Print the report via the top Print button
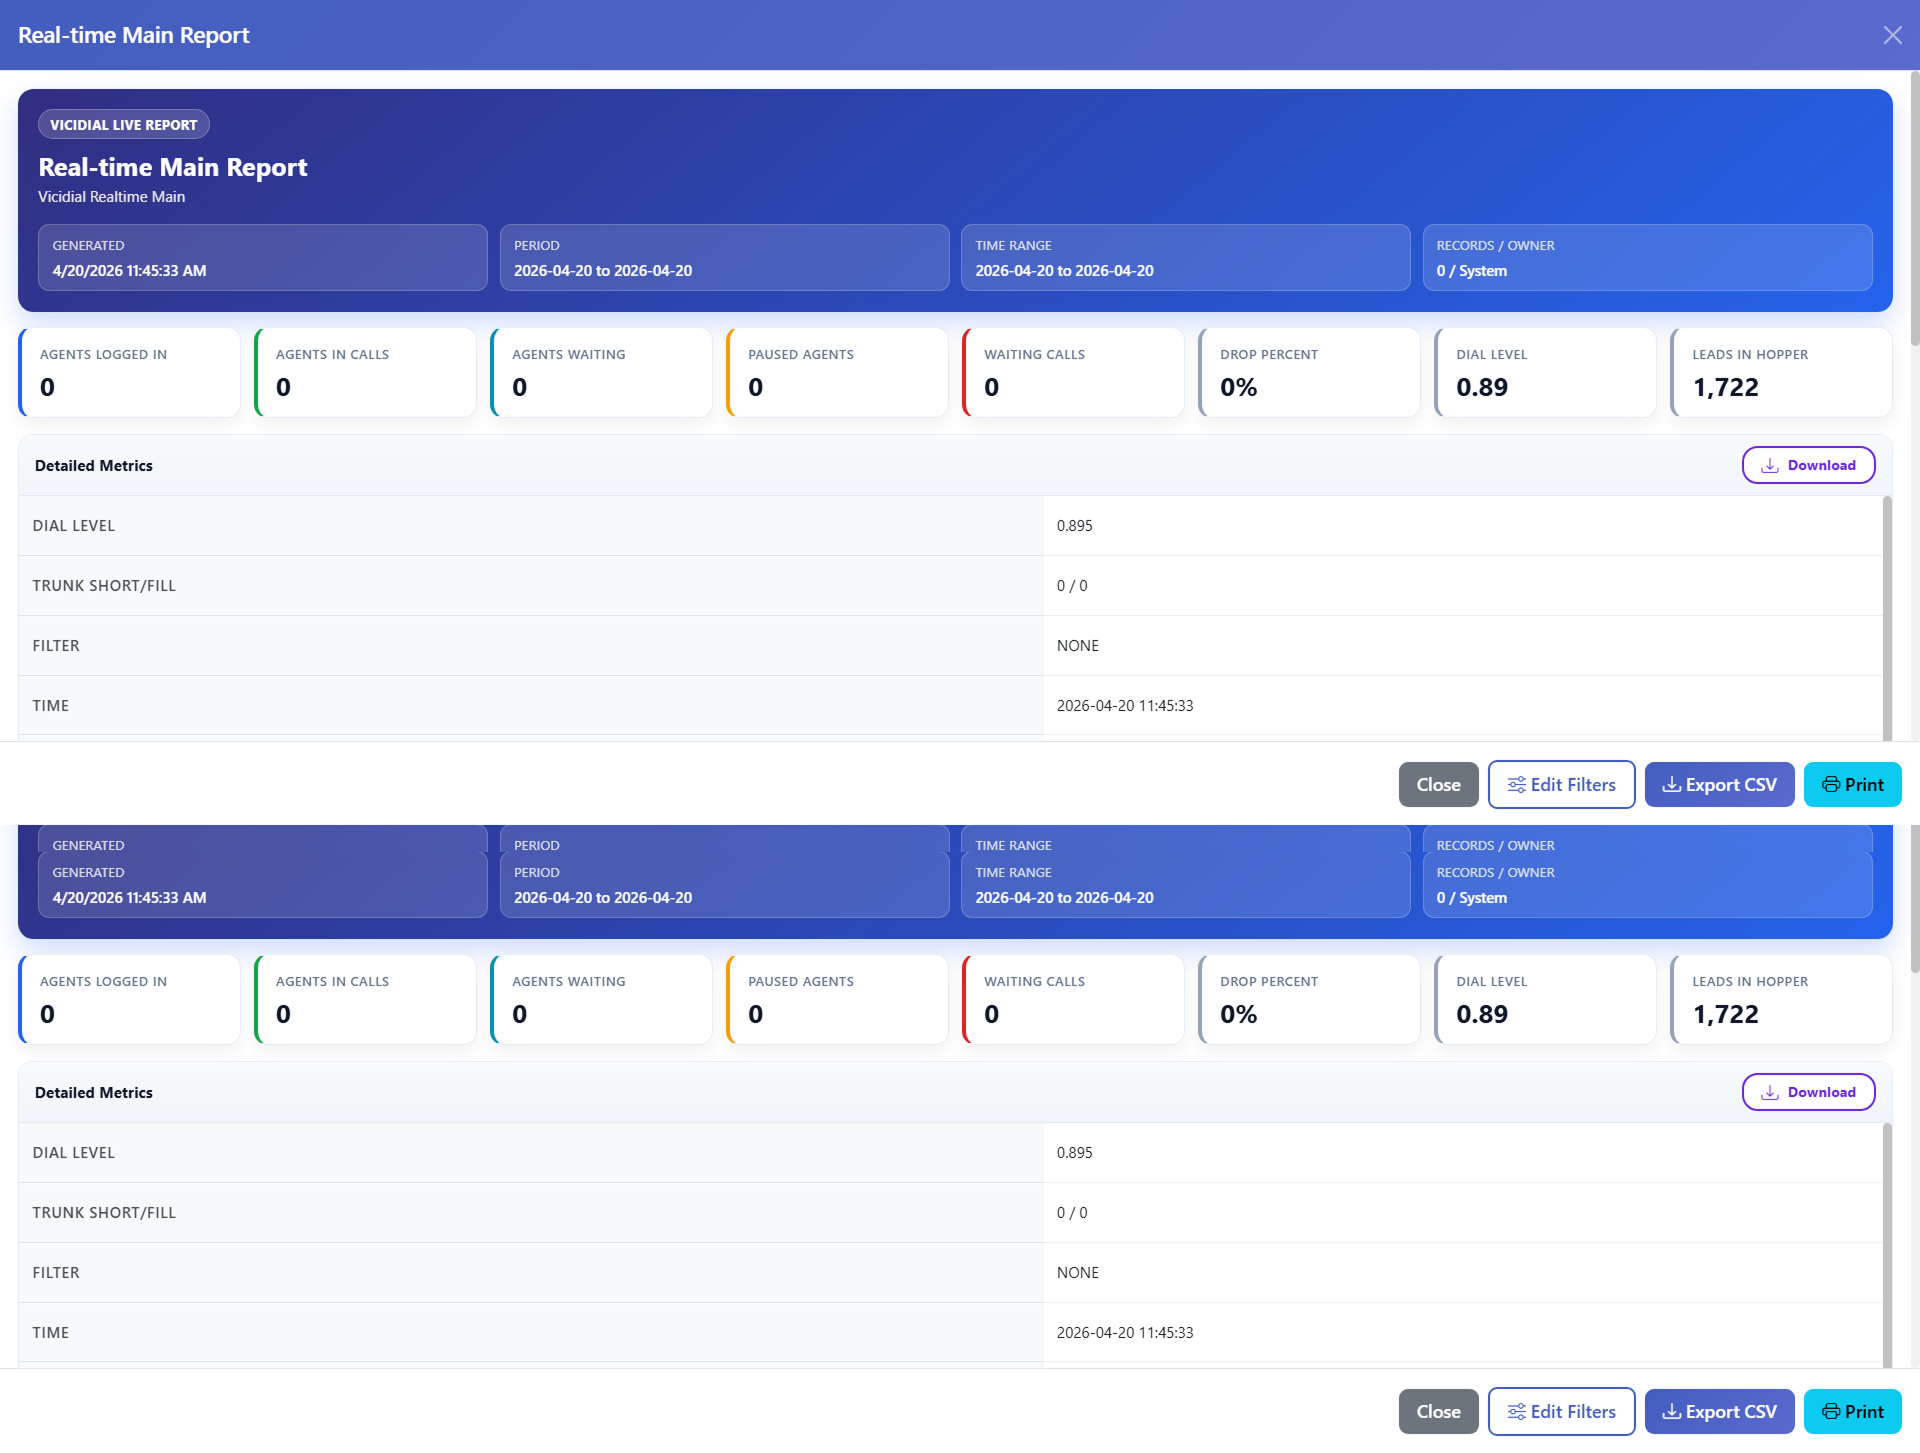Screen dimensions: 1920x1453 (1853, 784)
